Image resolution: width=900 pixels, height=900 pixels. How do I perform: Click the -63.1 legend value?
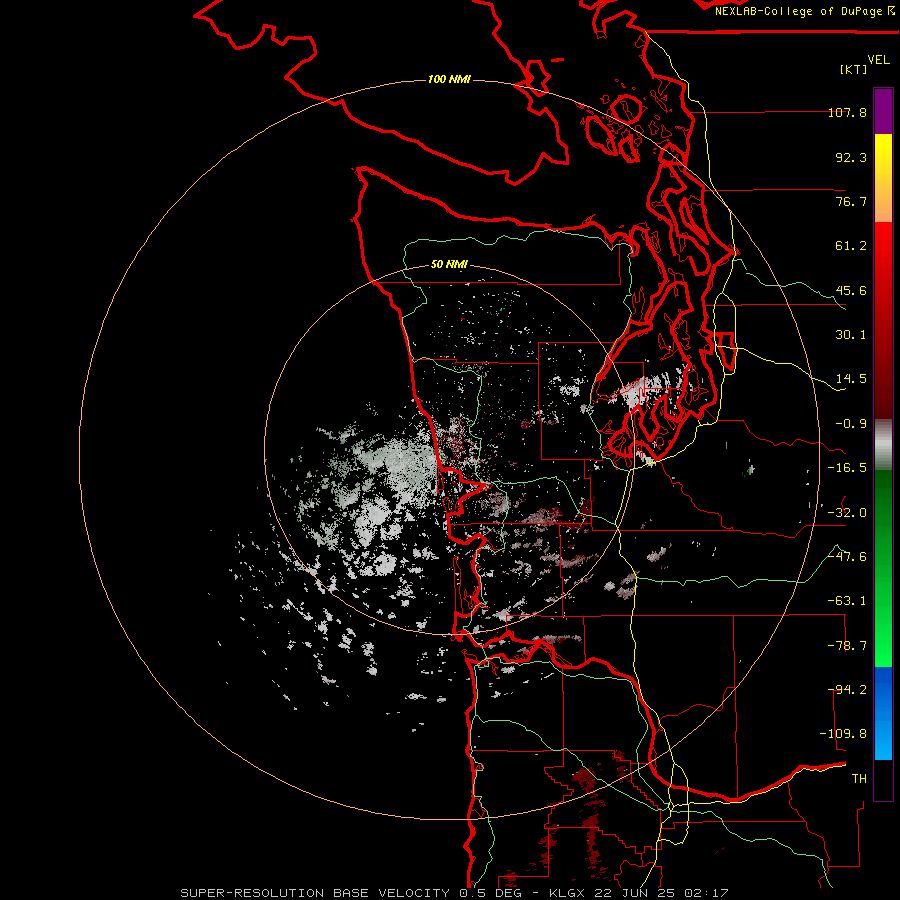pyautogui.click(x=847, y=601)
